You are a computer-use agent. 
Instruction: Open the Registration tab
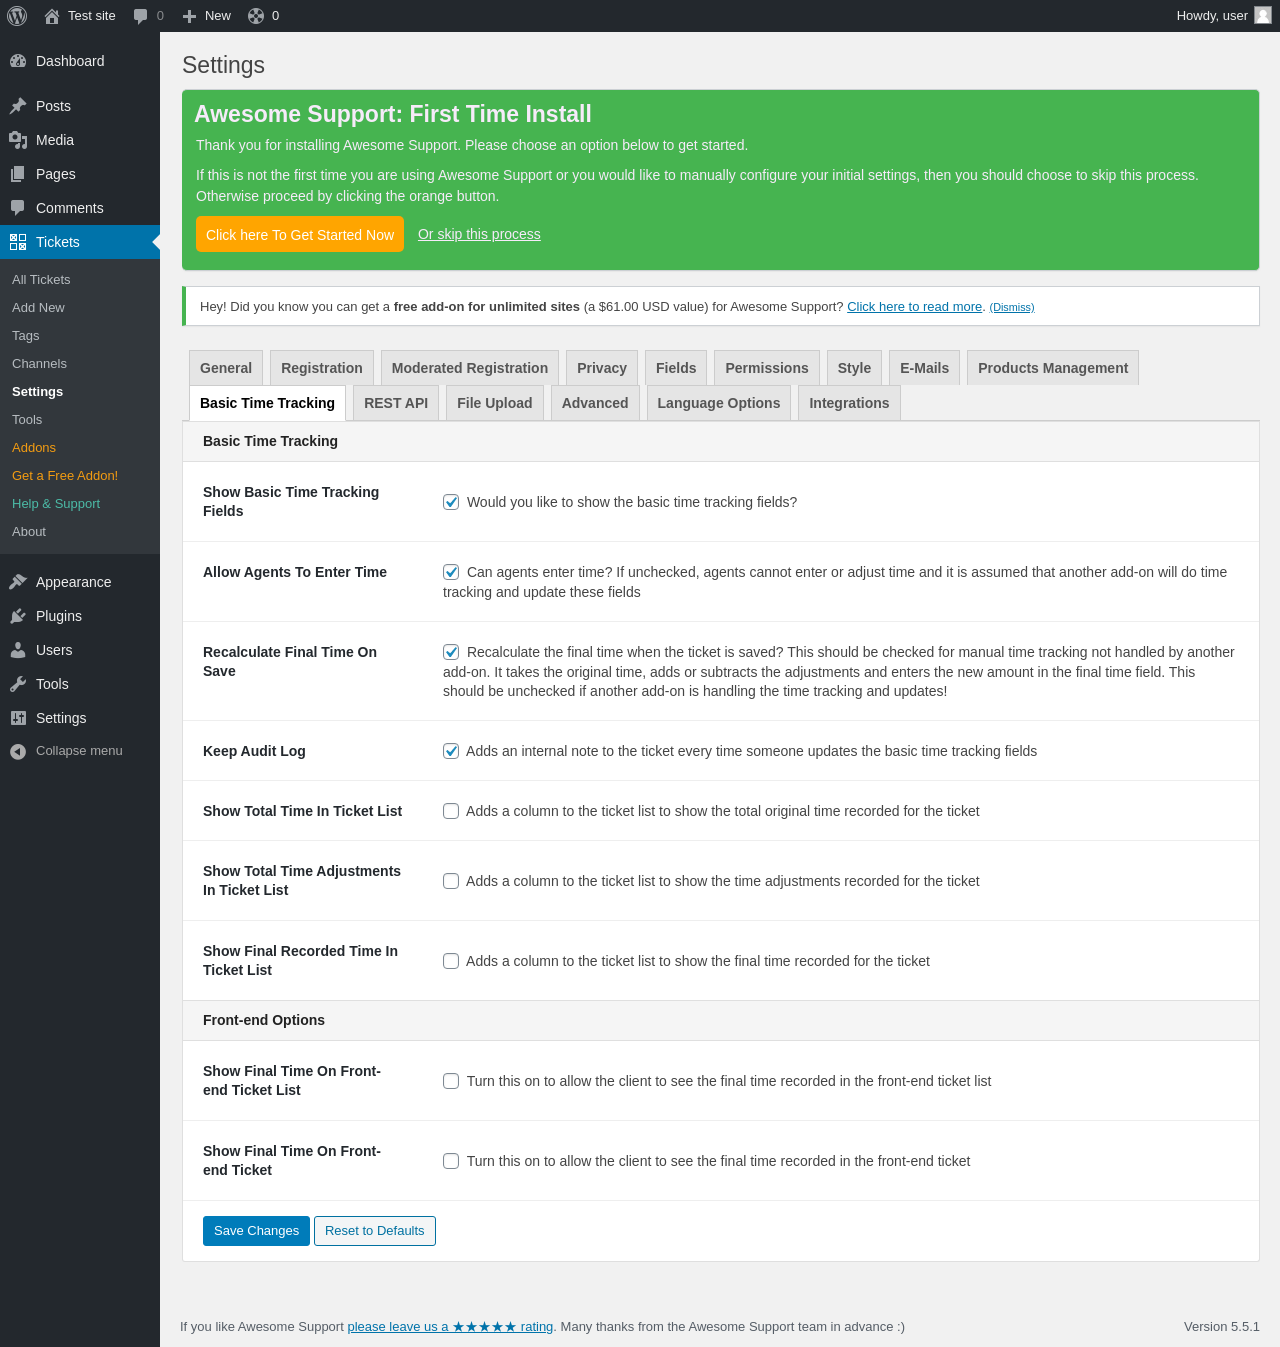tap(322, 368)
